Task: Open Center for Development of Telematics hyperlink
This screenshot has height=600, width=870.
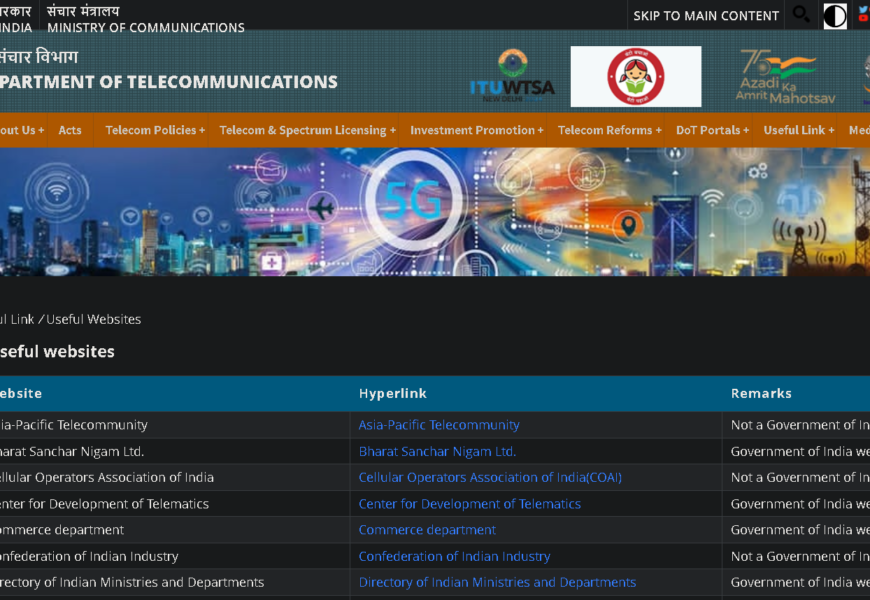Action: (x=469, y=503)
